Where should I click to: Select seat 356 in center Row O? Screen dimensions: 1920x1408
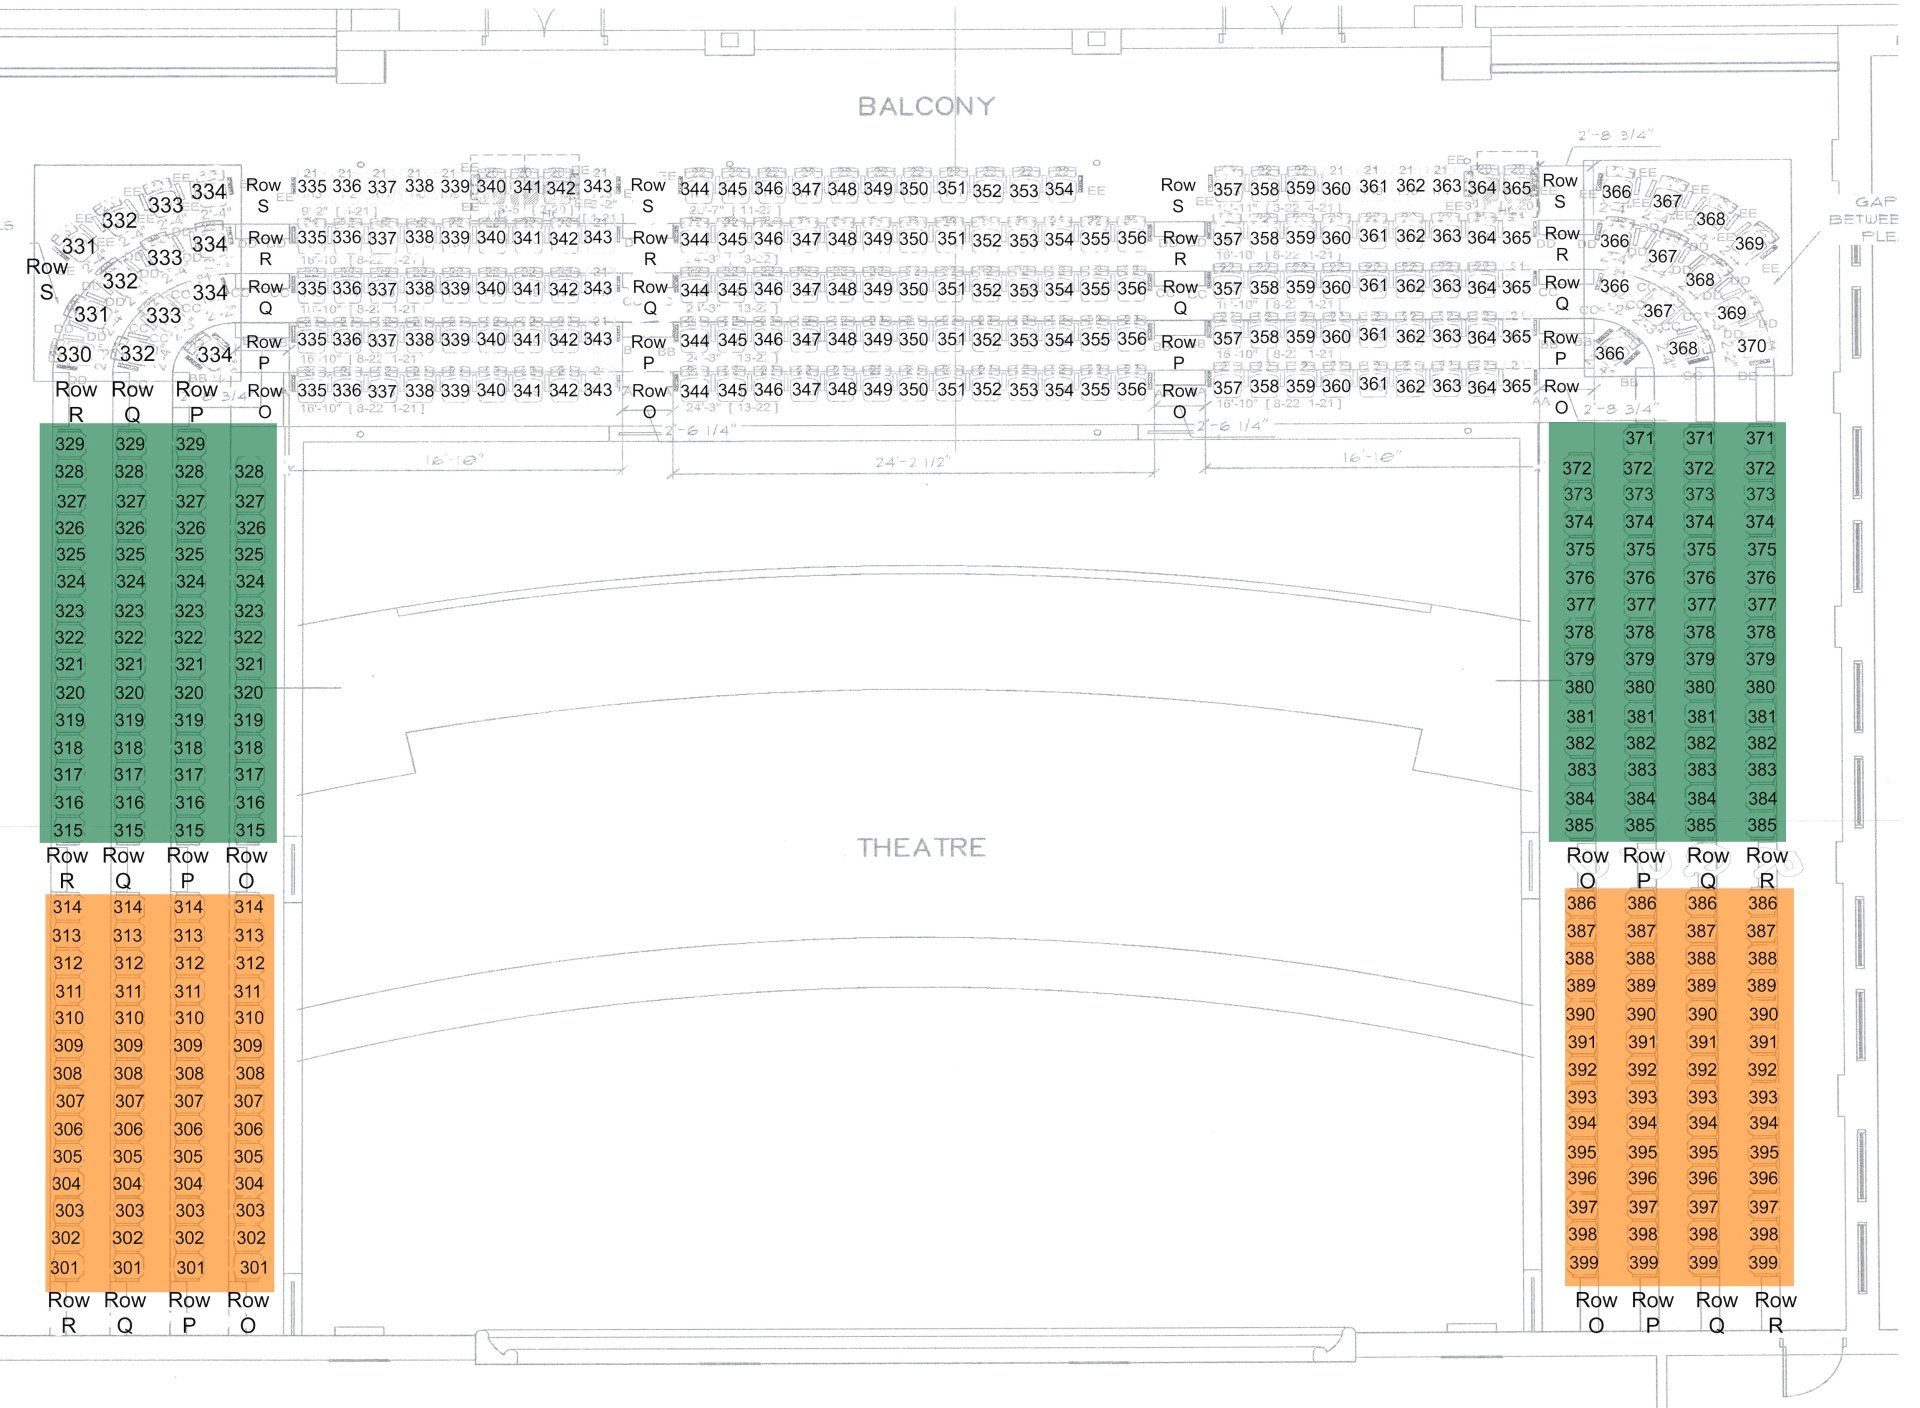[x=1131, y=390]
